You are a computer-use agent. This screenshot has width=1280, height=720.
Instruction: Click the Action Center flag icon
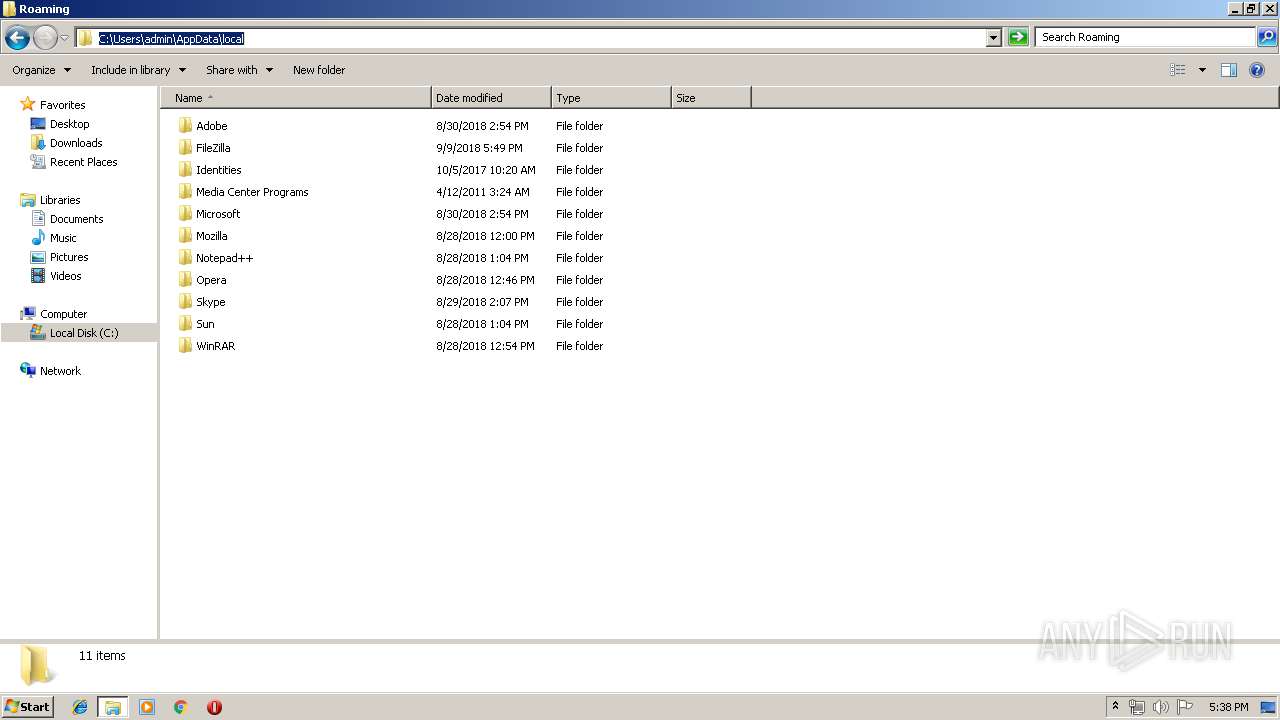coord(1184,707)
